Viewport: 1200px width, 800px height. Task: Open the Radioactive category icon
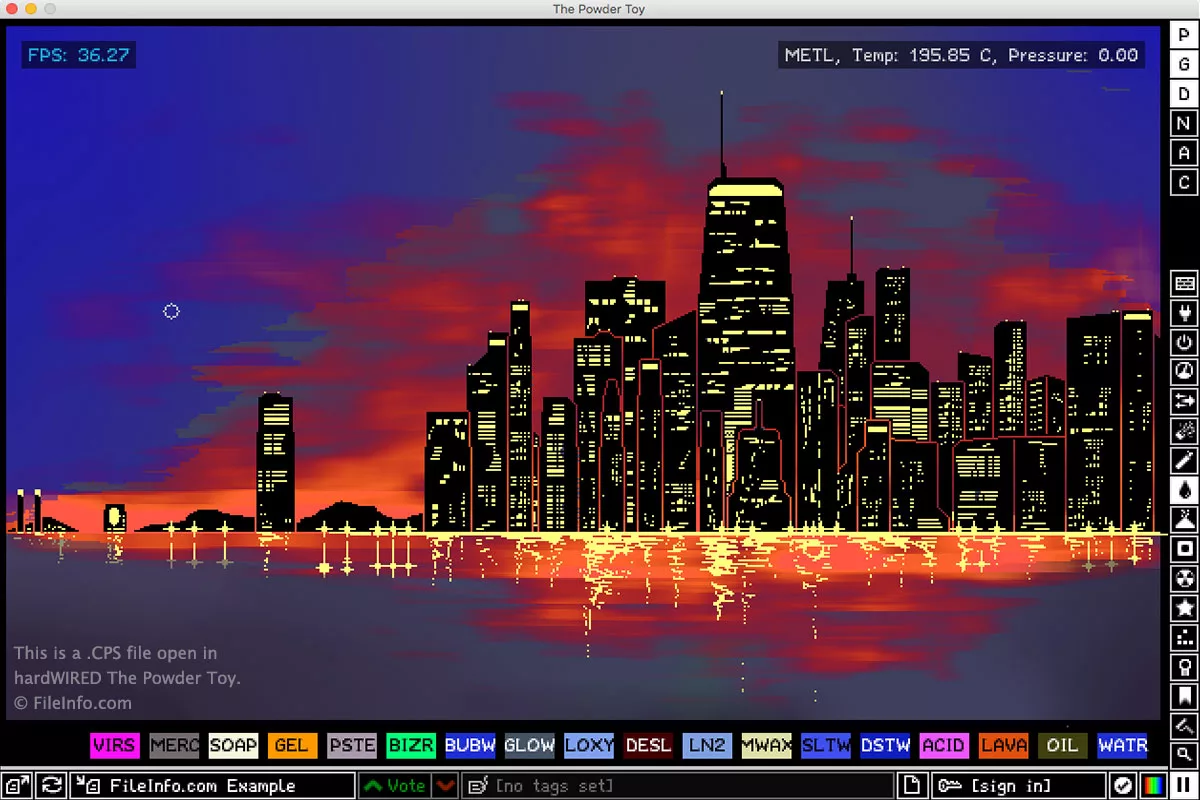(1185, 578)
